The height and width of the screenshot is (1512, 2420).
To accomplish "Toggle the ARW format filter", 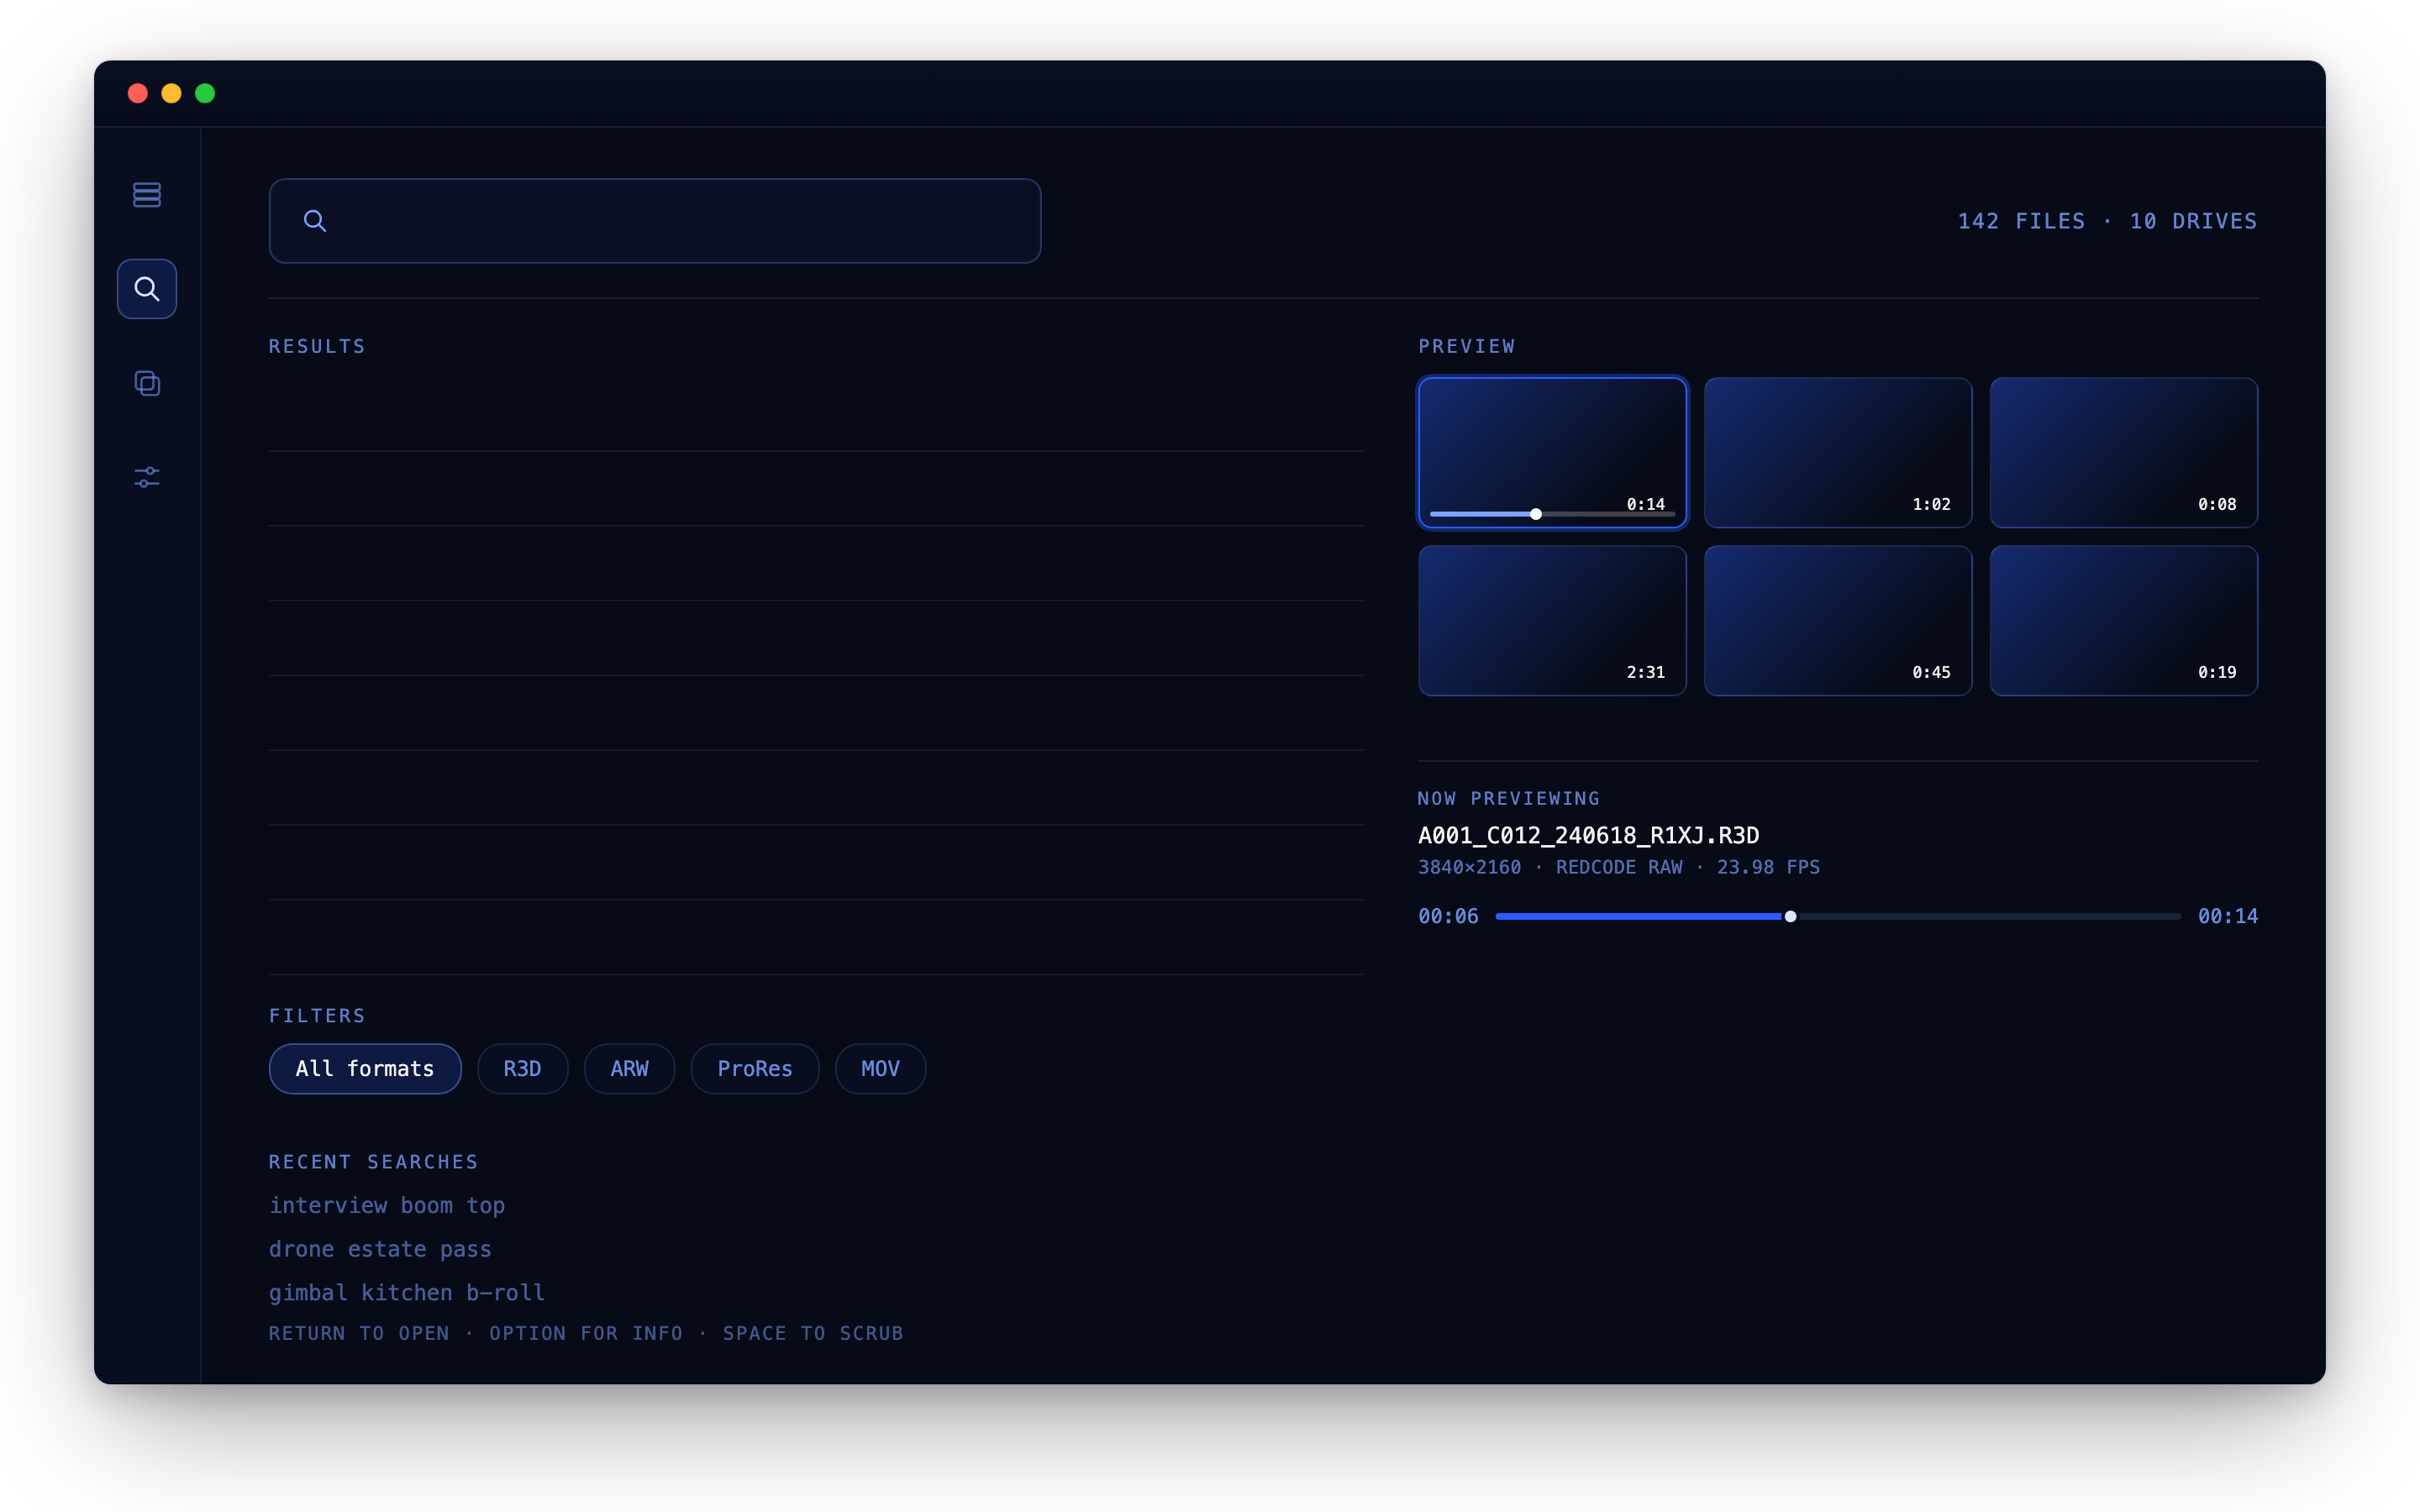I will 629,1068.
